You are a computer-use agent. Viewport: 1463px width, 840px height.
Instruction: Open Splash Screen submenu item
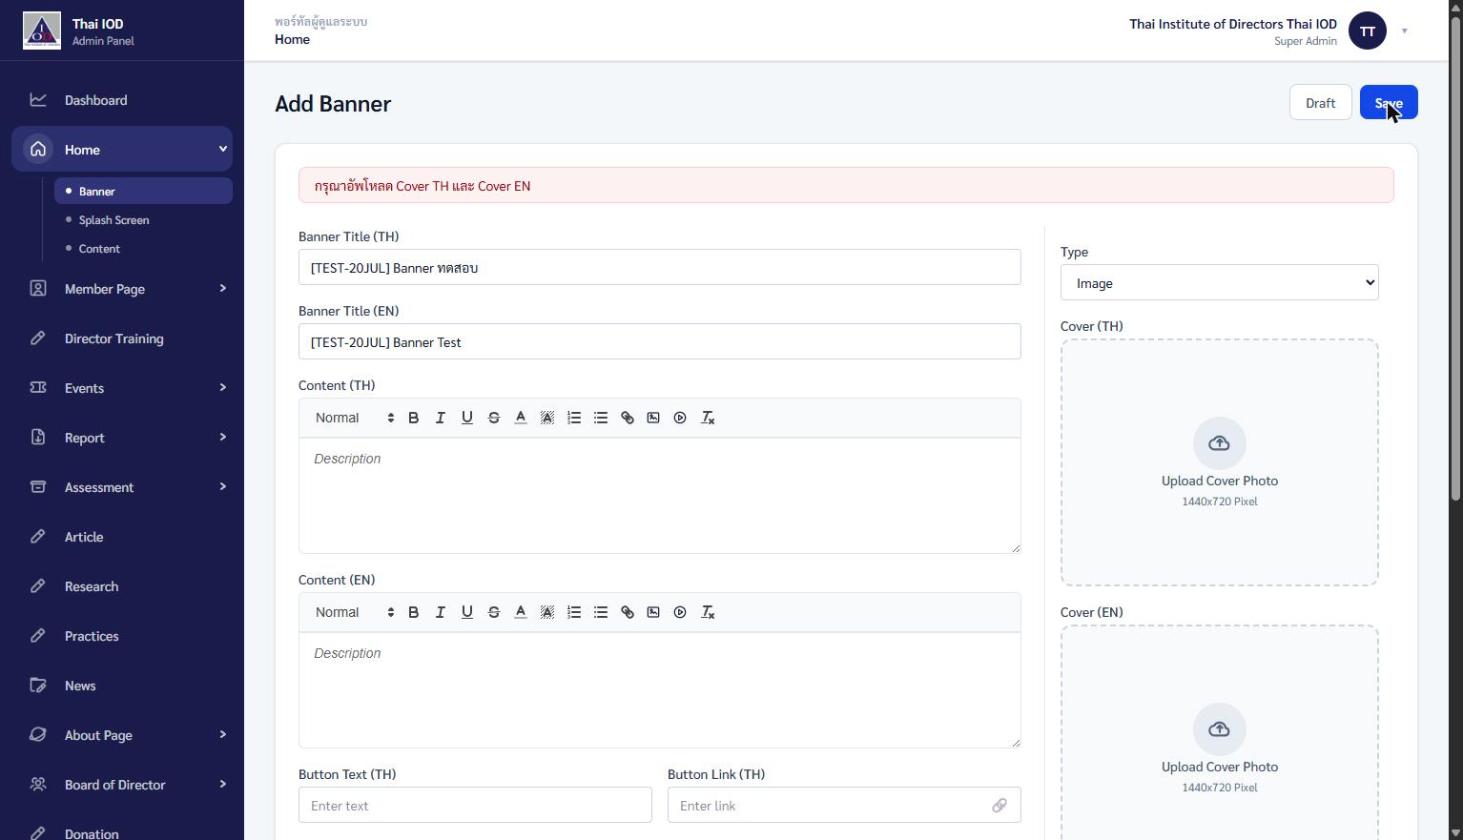coord(114,220)
